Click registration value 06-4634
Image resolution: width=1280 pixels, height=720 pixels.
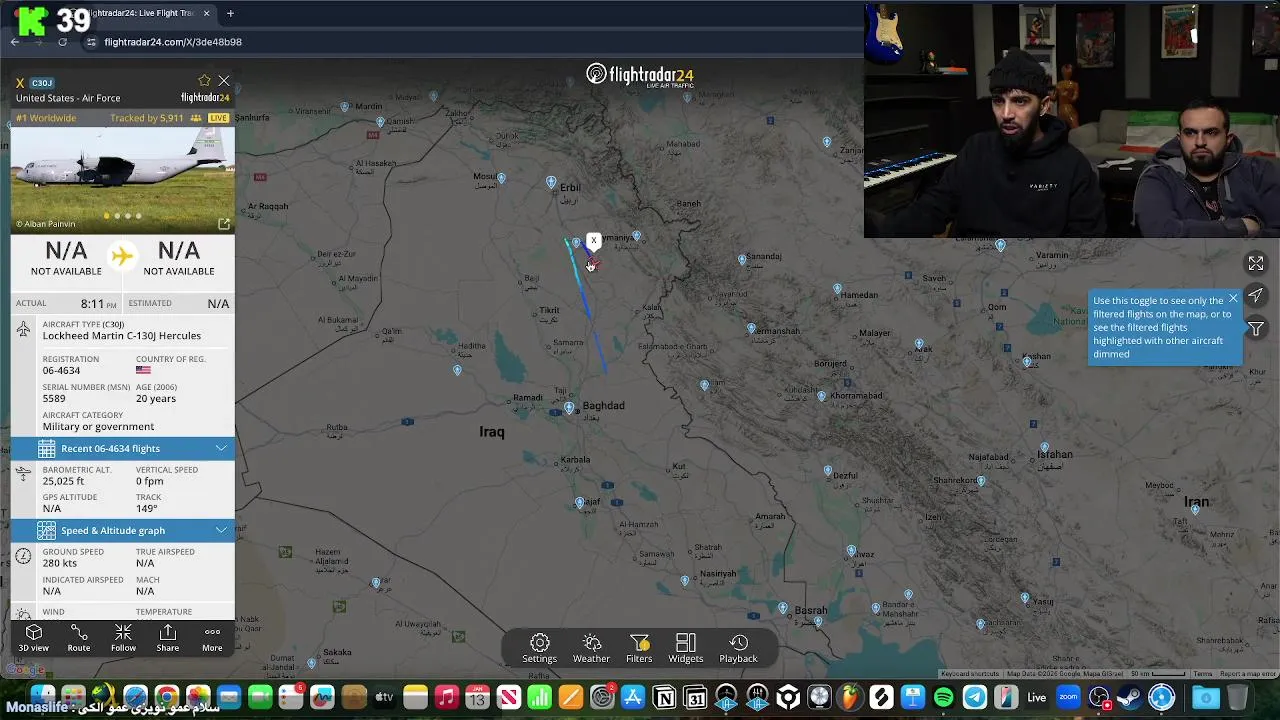pyautogui.click(x=61, y=370)
